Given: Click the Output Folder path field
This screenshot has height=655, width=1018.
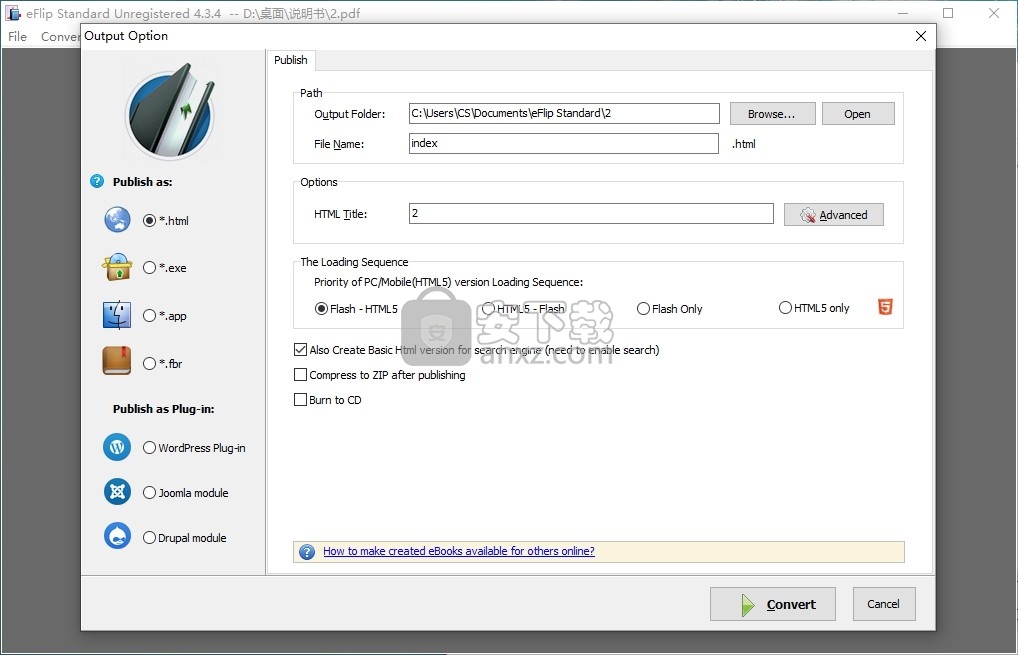Looking at the screenshot, I should tap(564, 113).
